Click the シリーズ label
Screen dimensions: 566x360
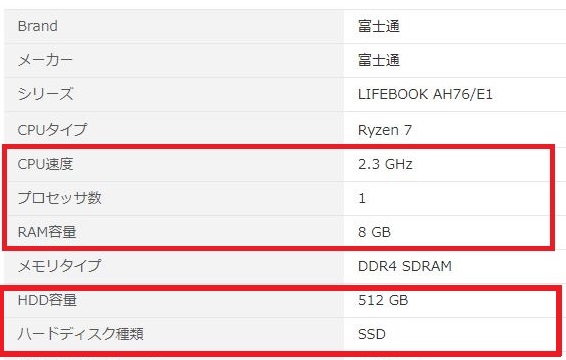coord(45,94)
